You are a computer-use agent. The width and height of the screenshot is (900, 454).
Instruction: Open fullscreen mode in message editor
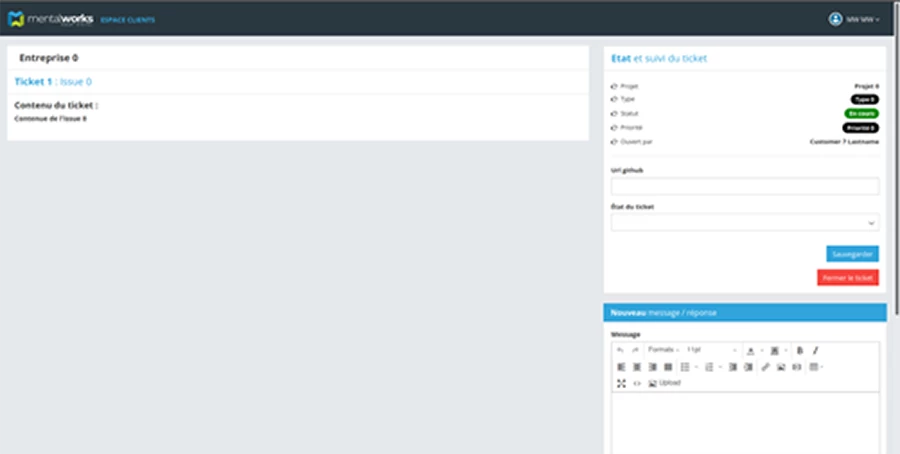620,383
